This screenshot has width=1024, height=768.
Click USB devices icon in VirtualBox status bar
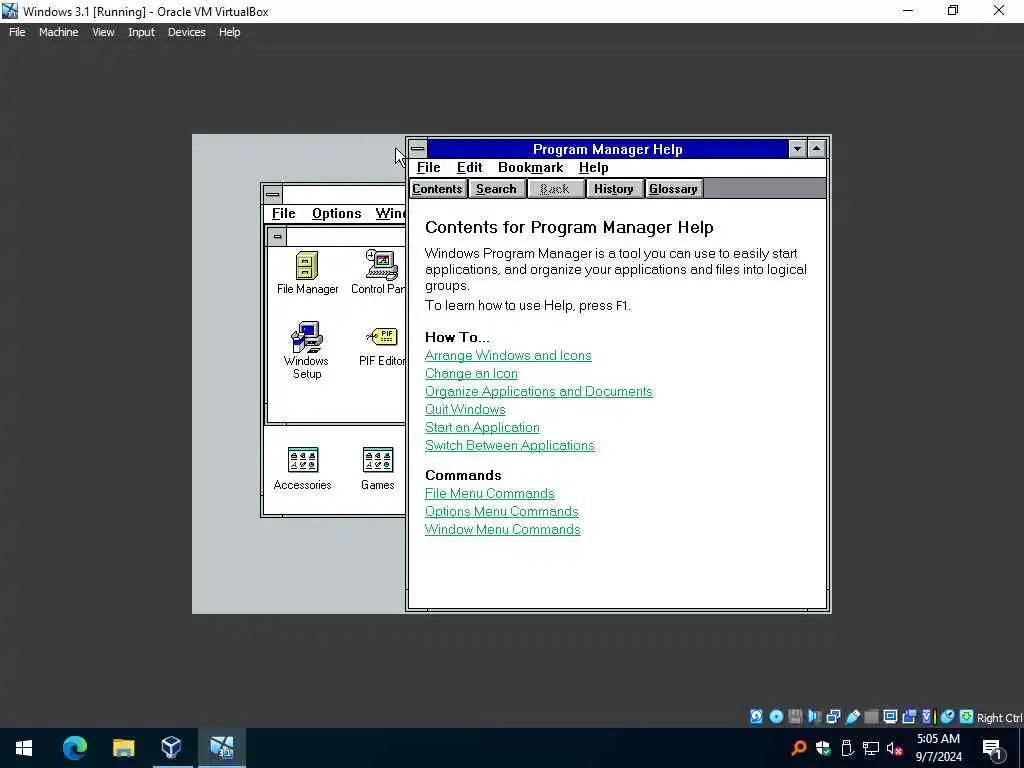tap(852, 717)
